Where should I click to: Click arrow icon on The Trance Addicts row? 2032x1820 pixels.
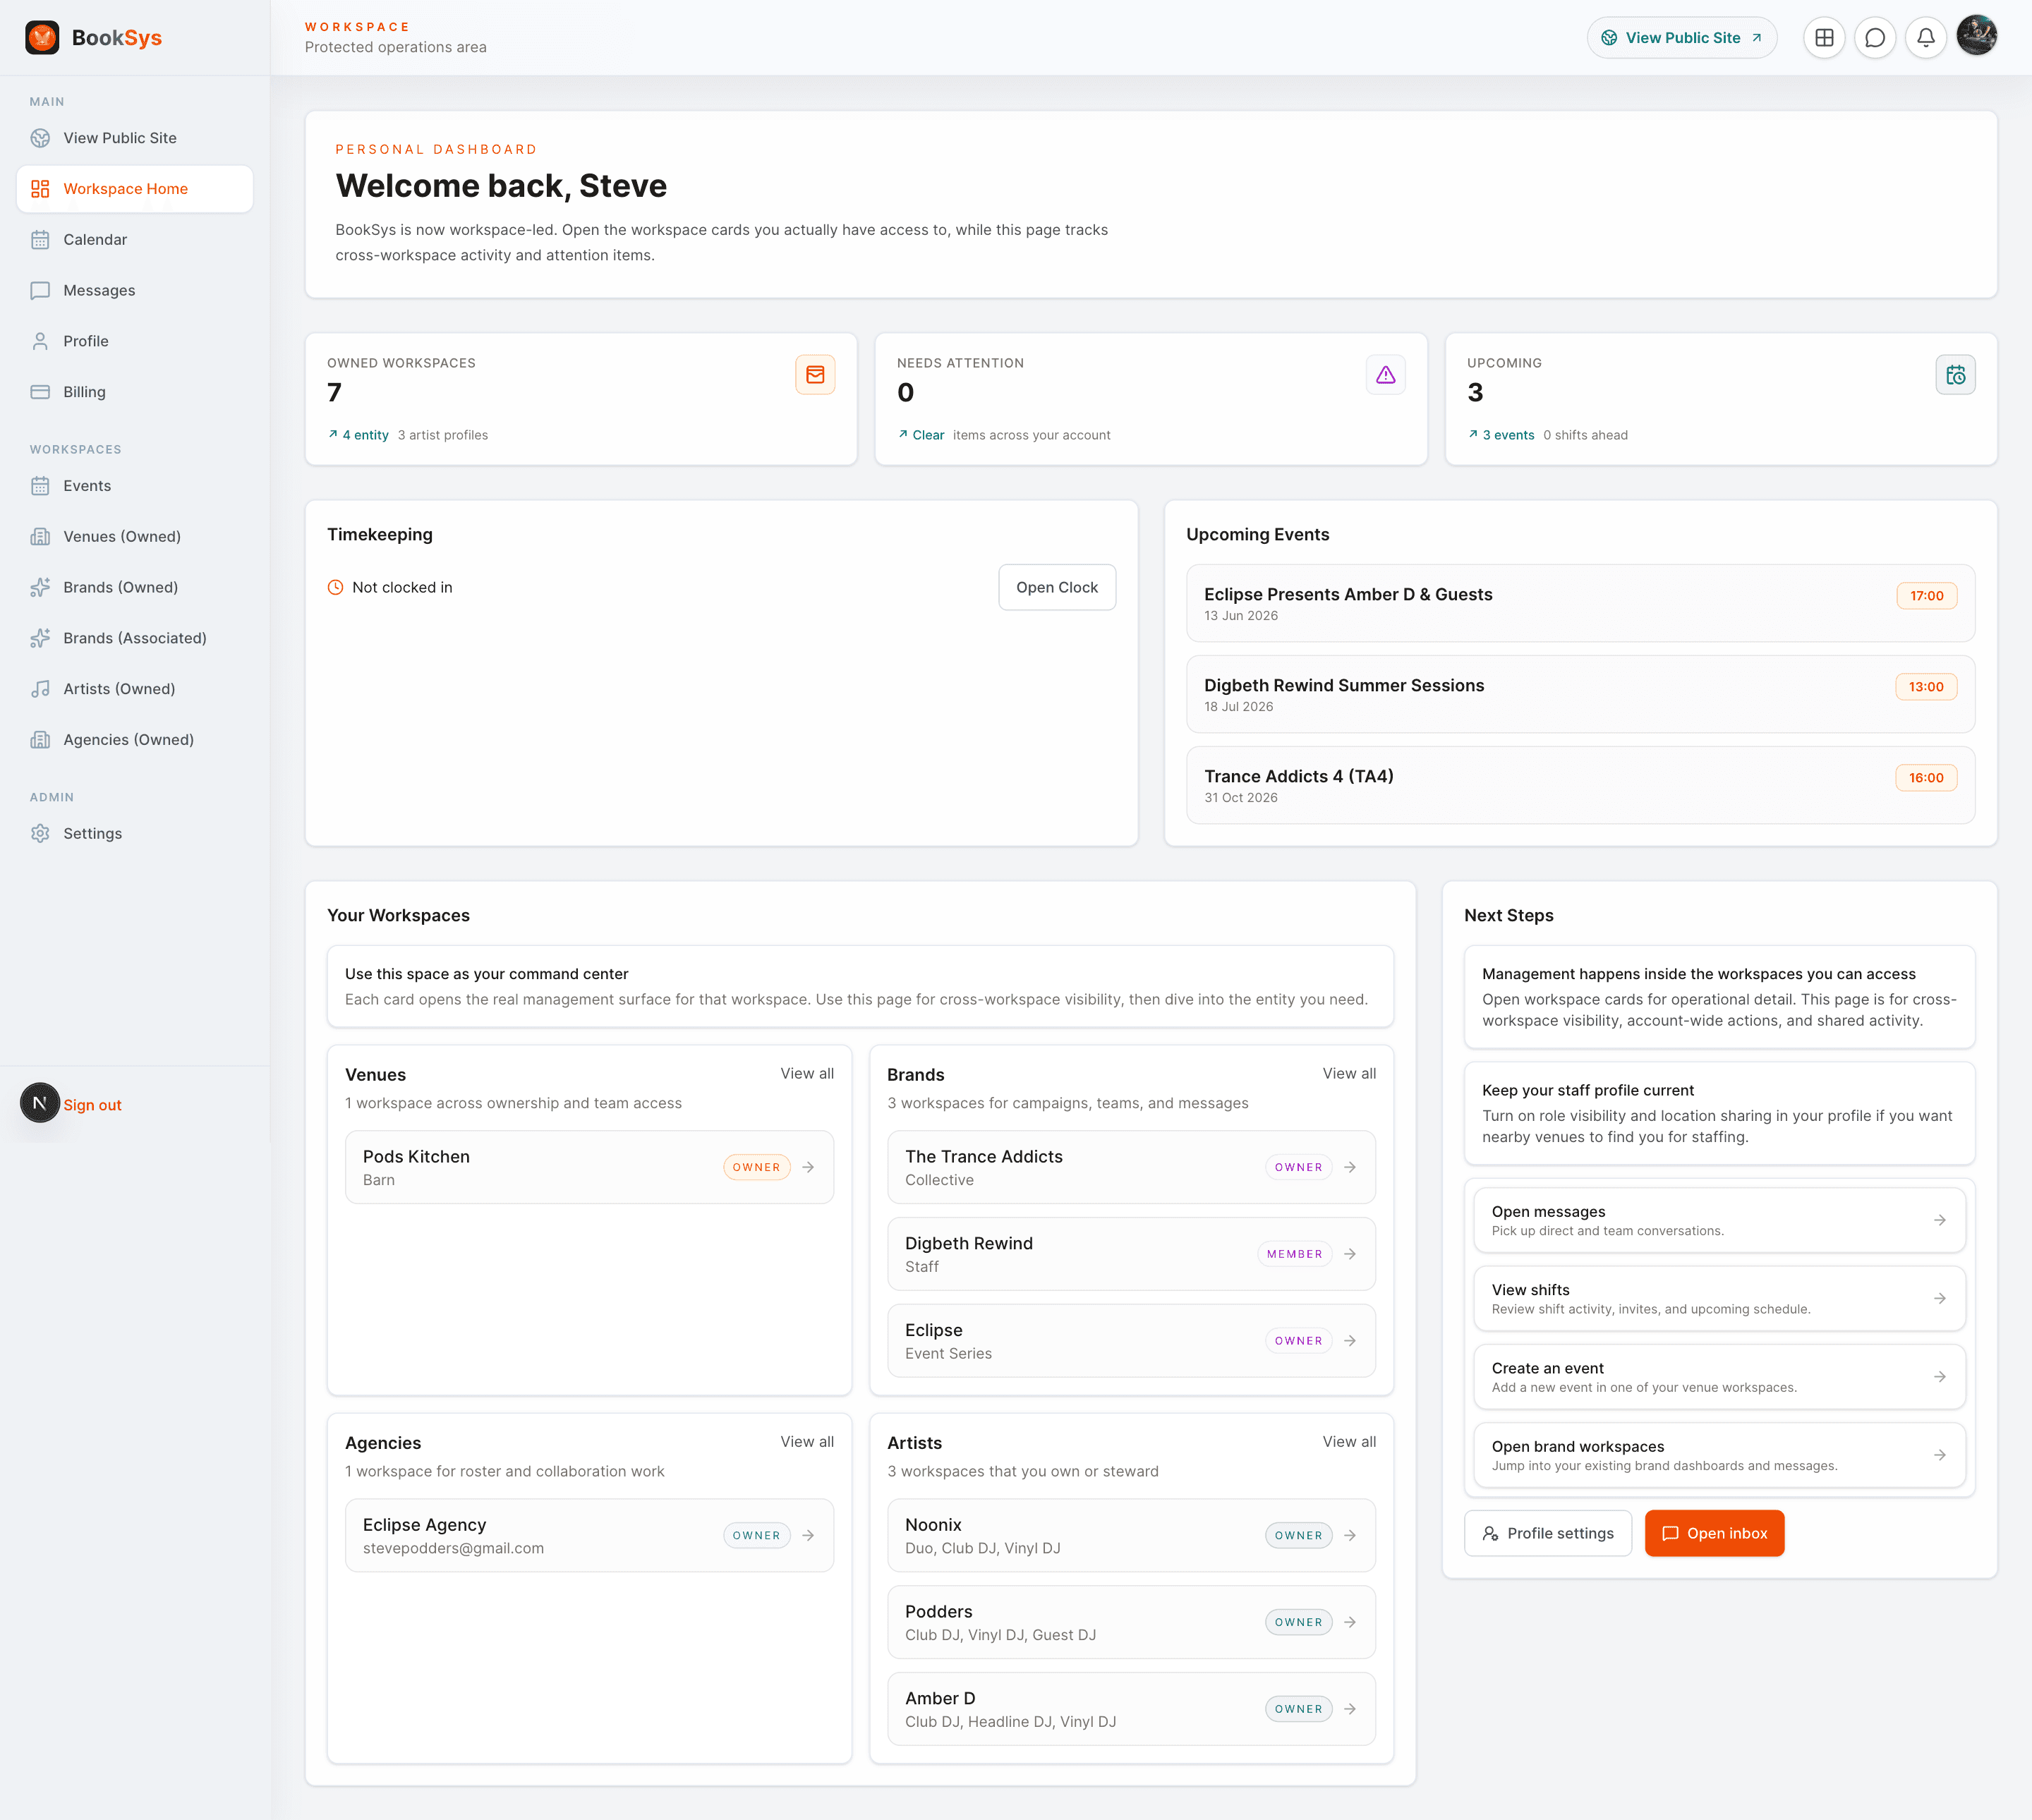1350,1168
